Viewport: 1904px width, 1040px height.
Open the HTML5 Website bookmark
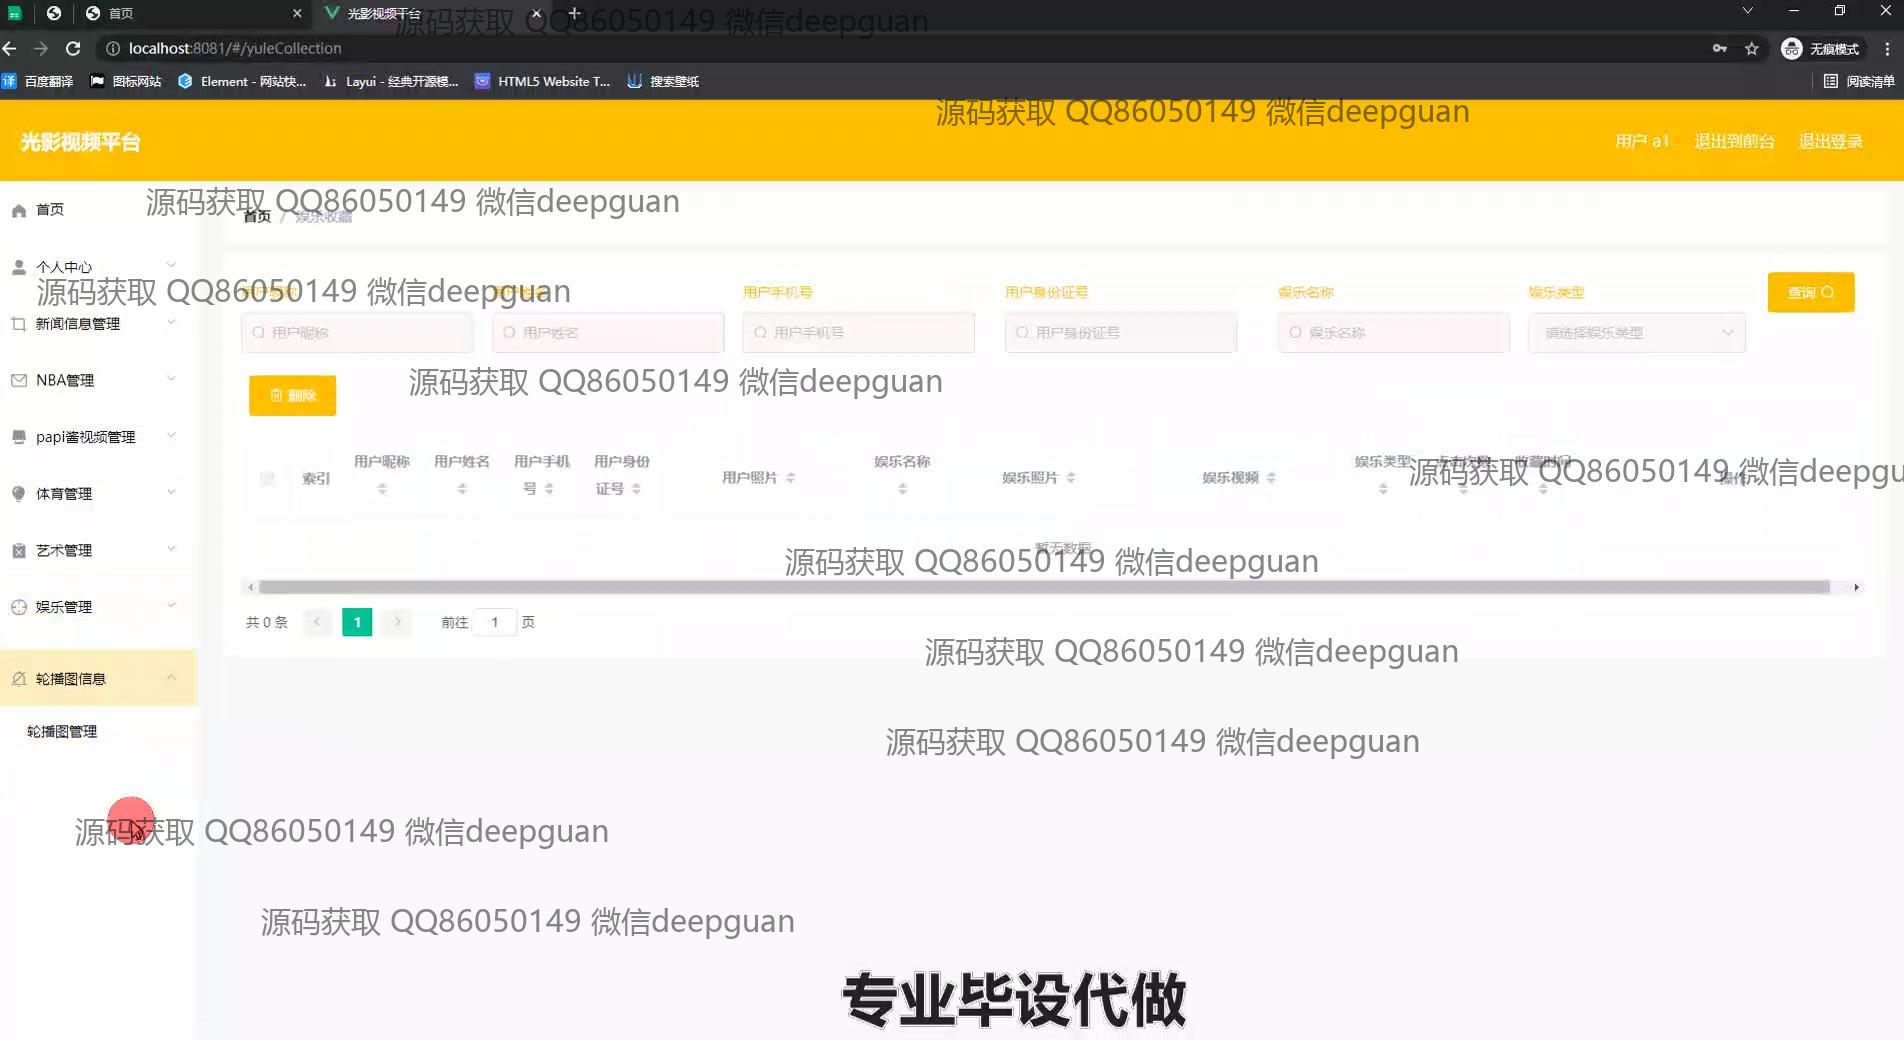pyautogui.click(x=543, y=81)
